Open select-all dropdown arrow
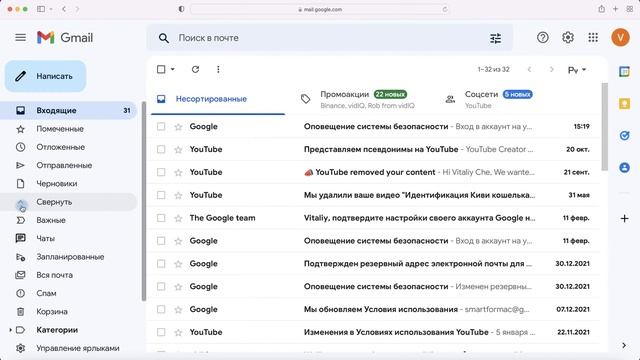Screen dimensions: 640x360 173,69
